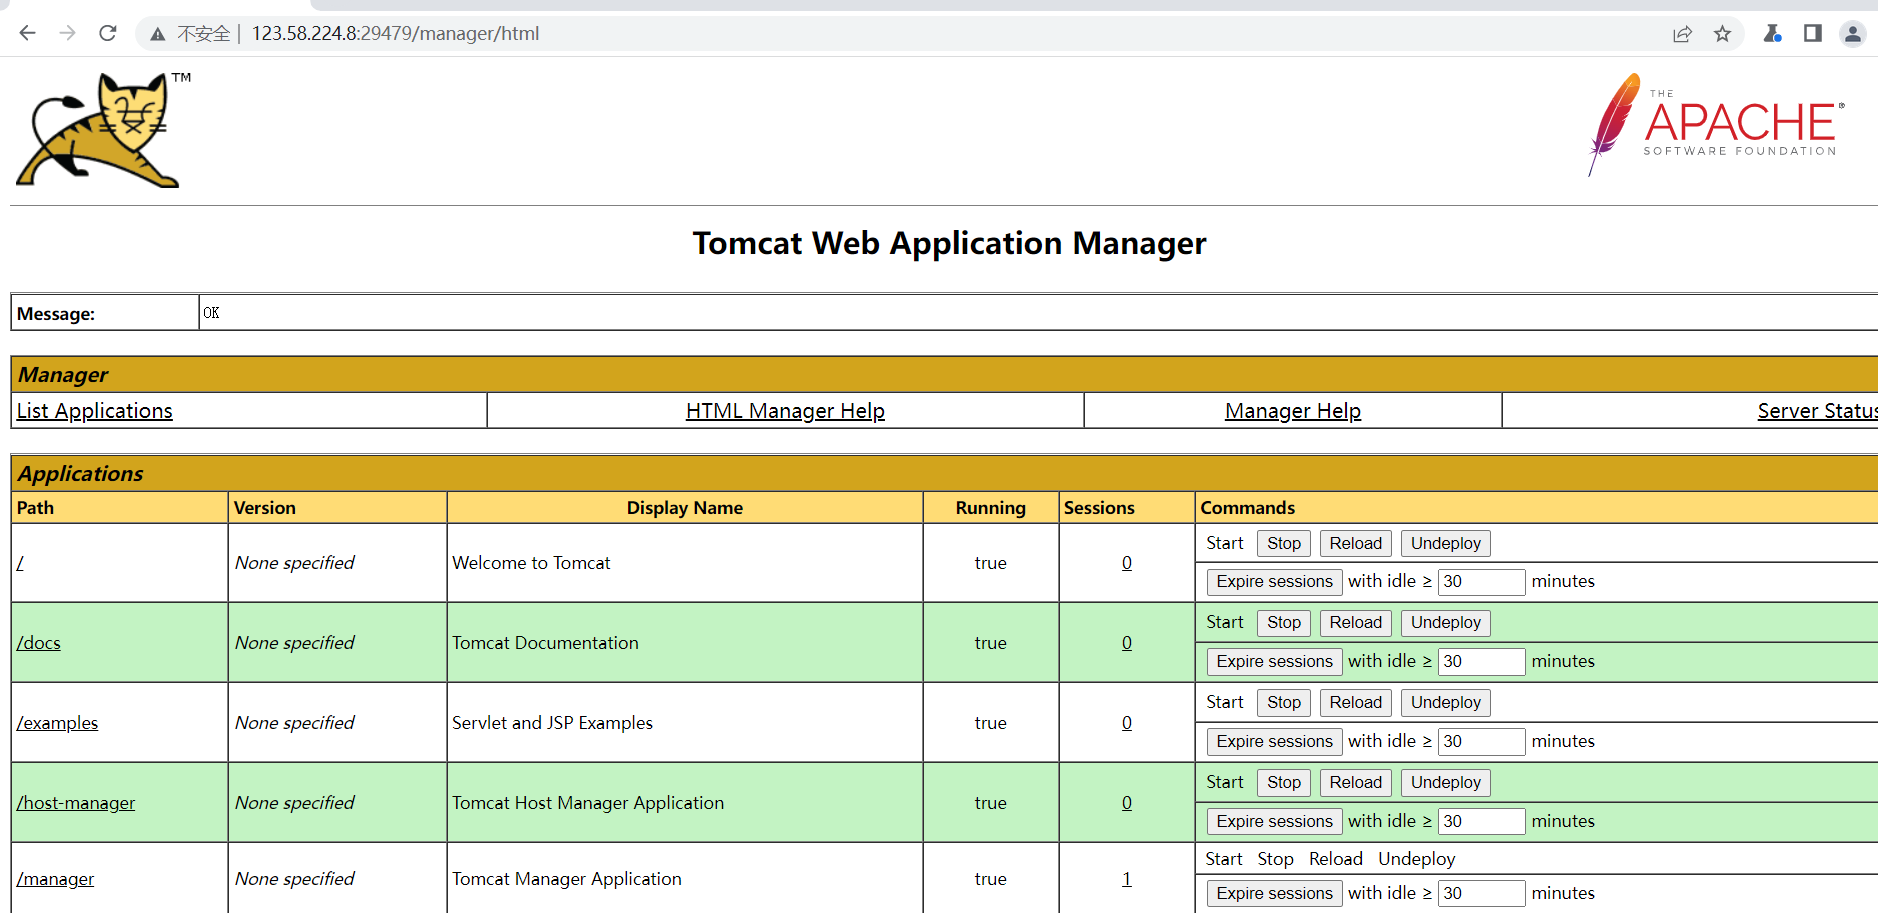Click the browser forward arrow
Viewport: 1878px width, 913px height.
67,33
